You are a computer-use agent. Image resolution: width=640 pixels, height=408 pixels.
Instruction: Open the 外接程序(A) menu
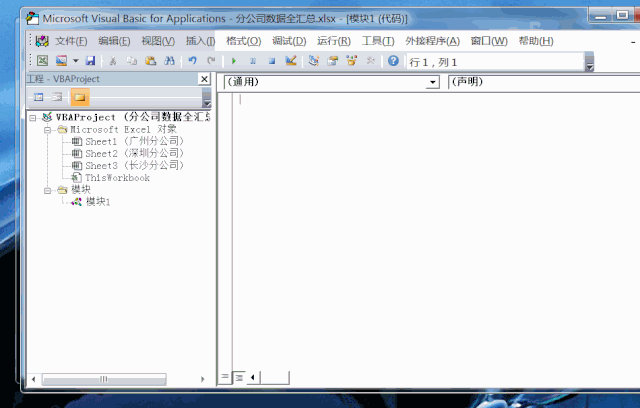[432, 41]
